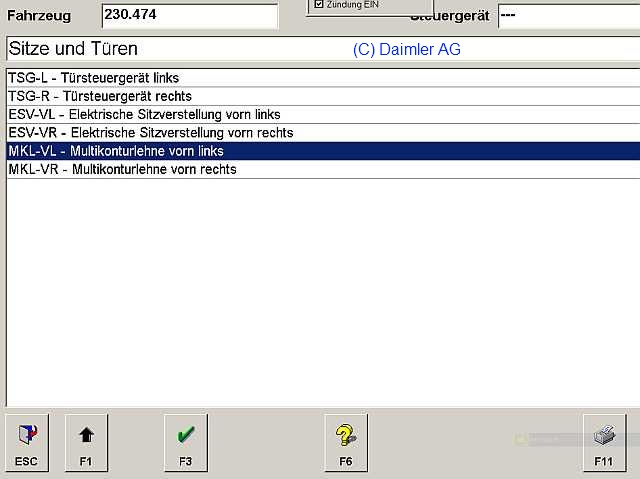Click the Fahrzeug field showing 230.474
The width and height of the screenshot is (640, 479).
pos(189,17)
